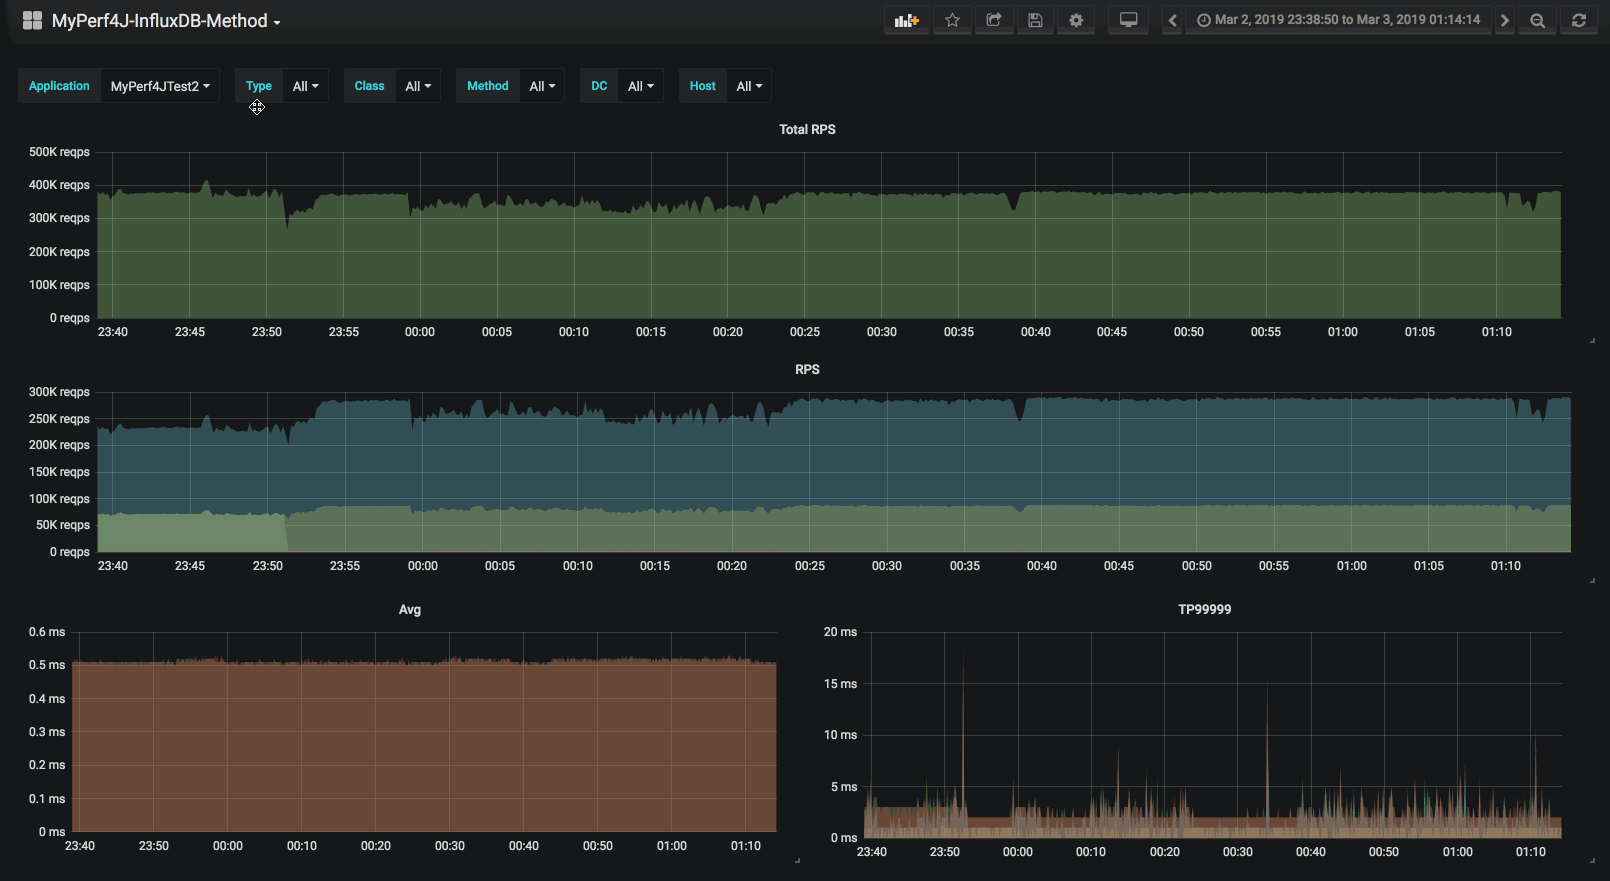Screen dimensions: 1610x881
Task: Open the Total RPS panel title menu
Action: [807, 129]
